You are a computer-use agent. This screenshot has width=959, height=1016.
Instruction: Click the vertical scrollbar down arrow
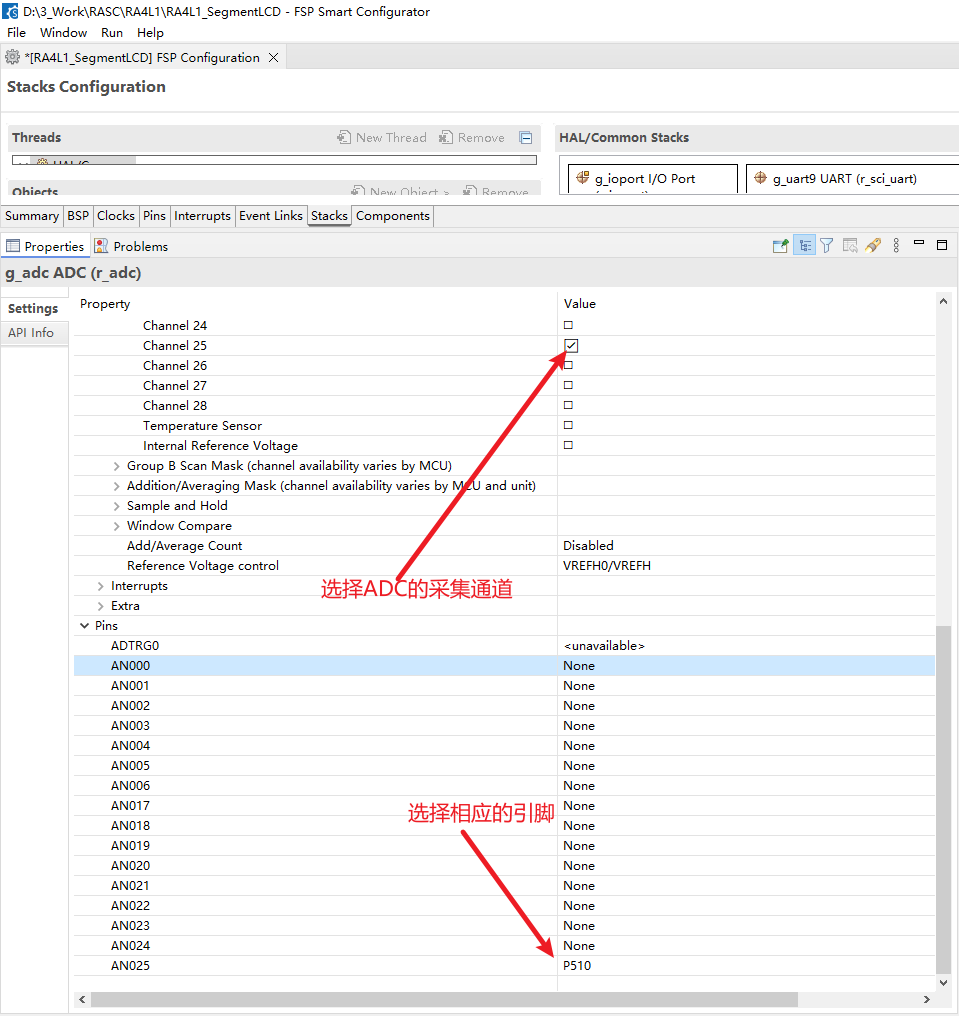943,982
